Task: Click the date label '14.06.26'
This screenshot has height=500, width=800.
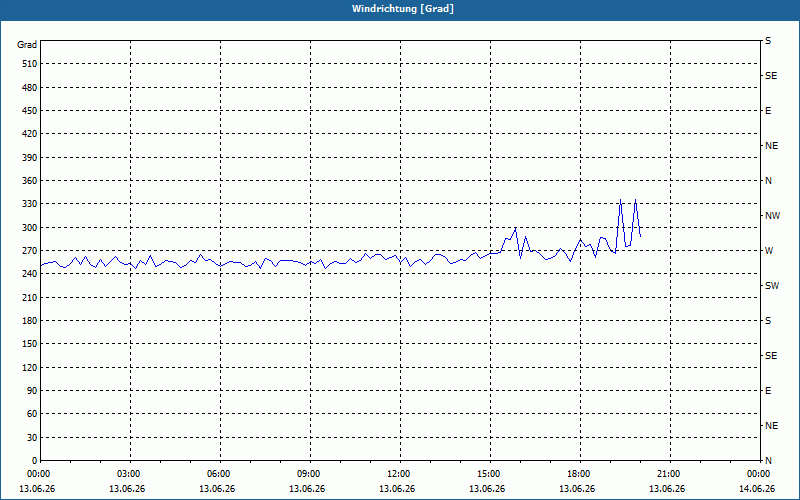Action: pyautogui.click(x=757, y=489)
